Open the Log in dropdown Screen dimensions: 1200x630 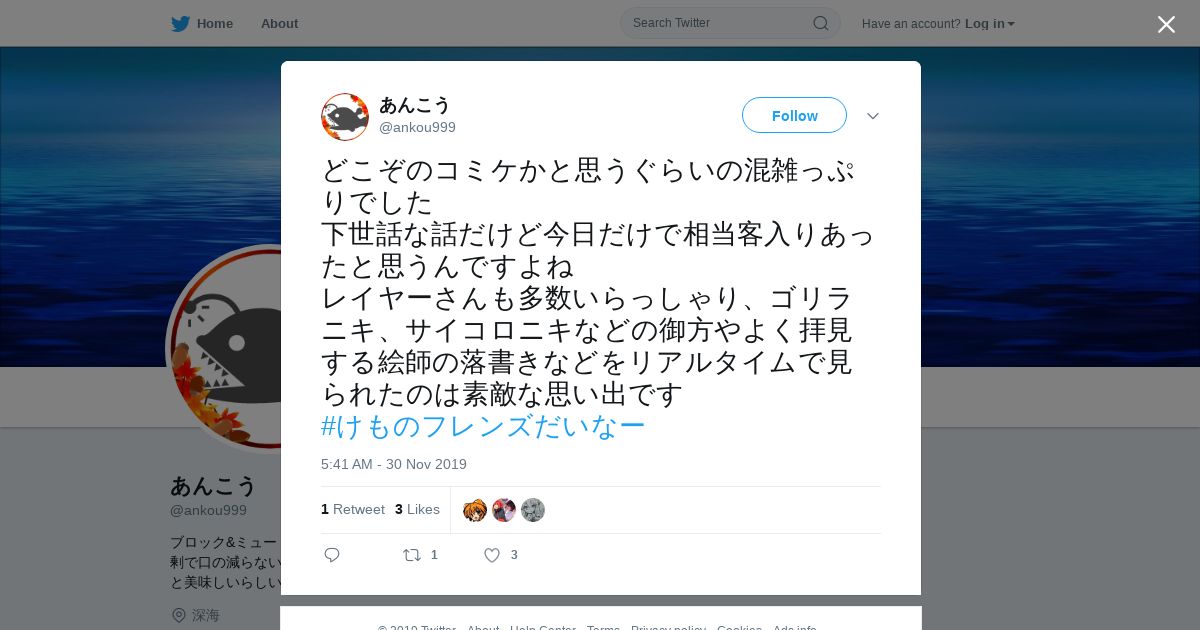click(x=990, y=24)
